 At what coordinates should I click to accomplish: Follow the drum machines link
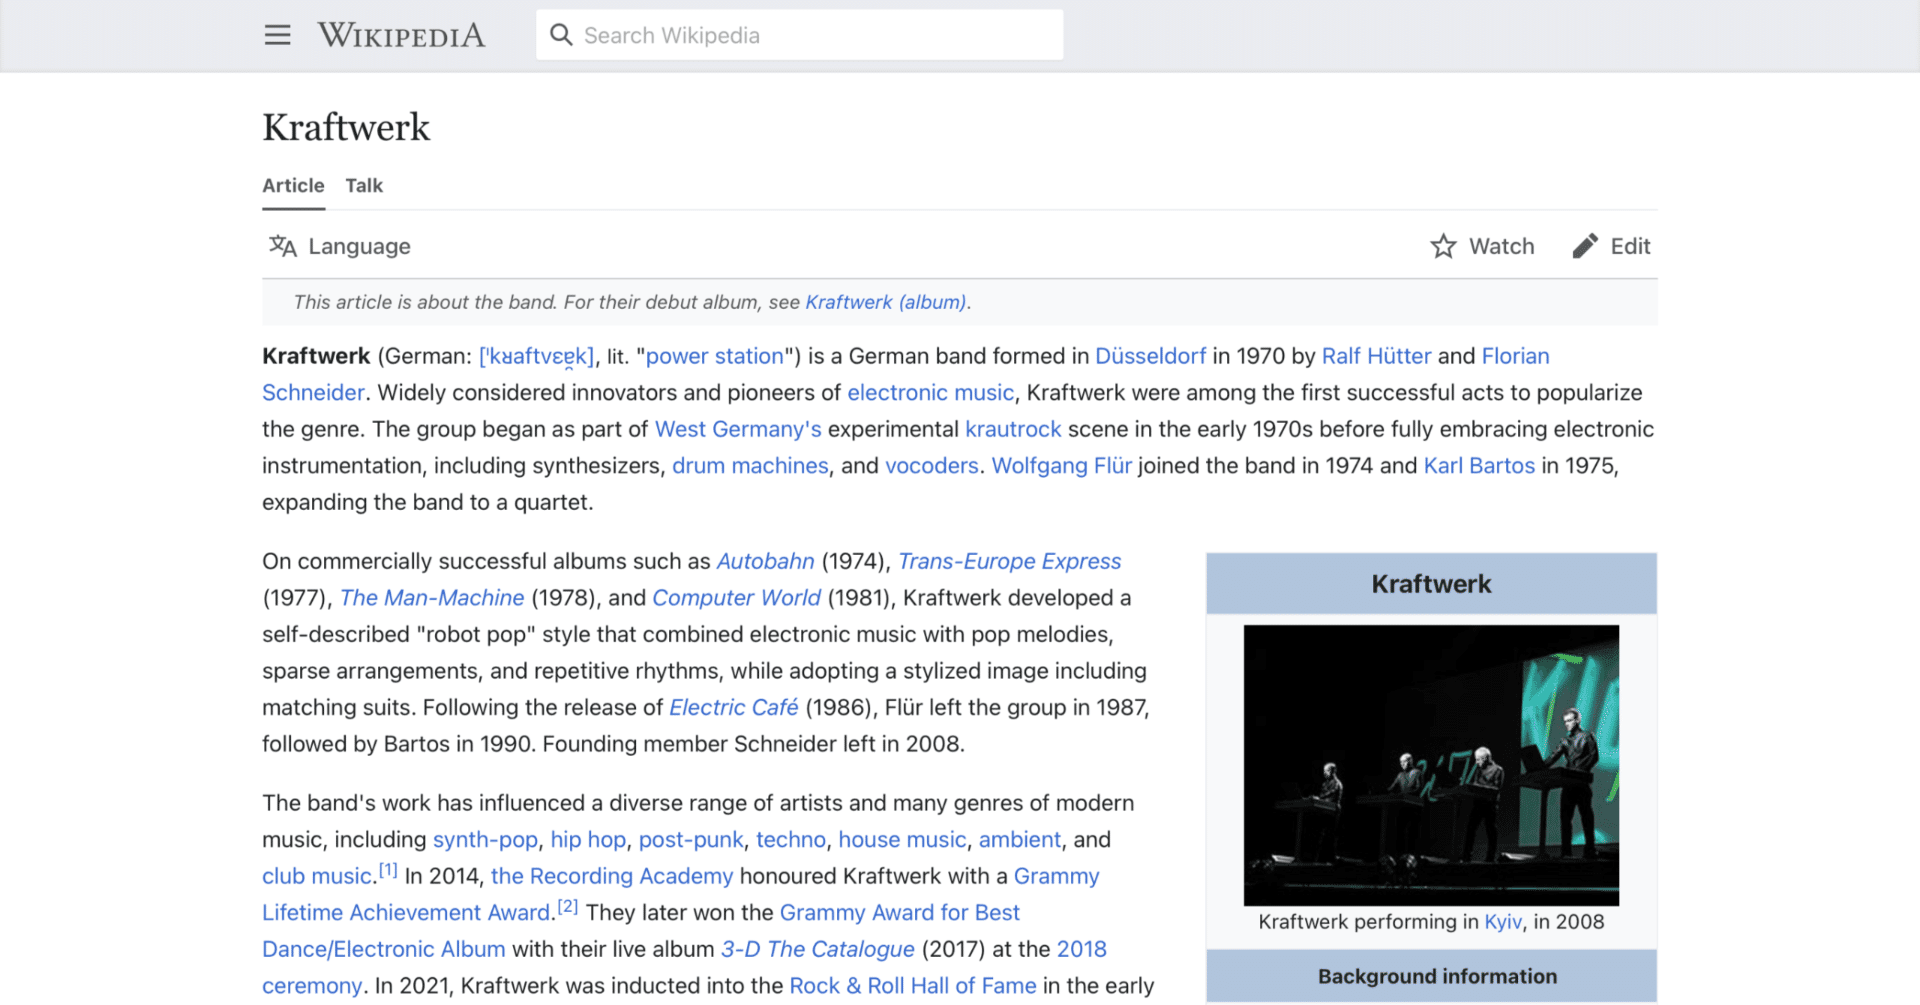tap(750, 466)
